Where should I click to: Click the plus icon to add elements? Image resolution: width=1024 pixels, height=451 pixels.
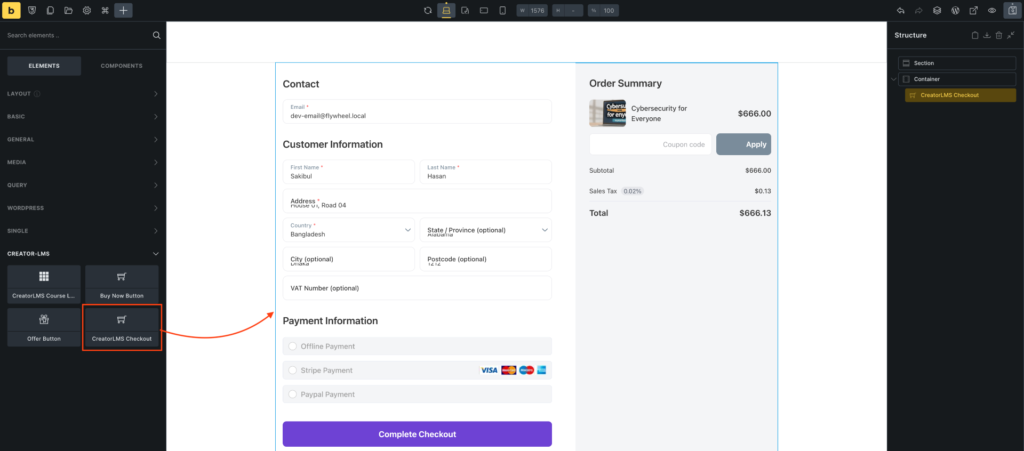122,10
